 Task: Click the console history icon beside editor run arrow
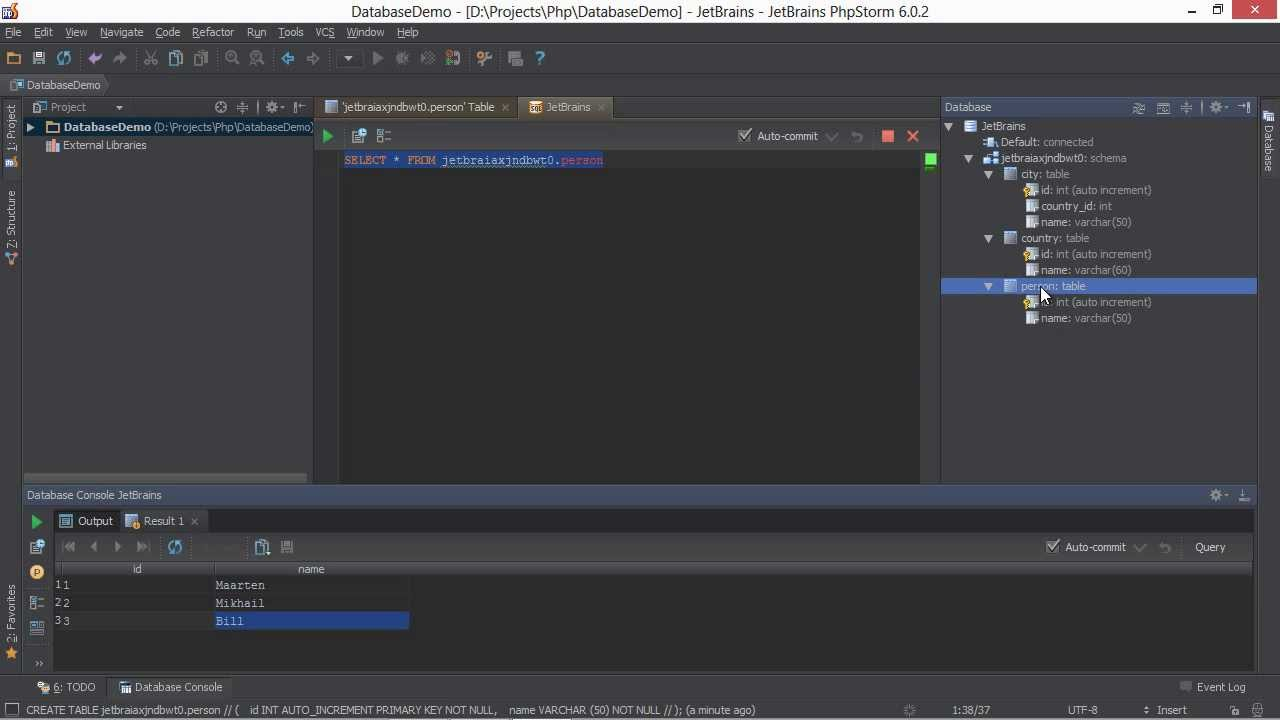click(x=359, y=136)
